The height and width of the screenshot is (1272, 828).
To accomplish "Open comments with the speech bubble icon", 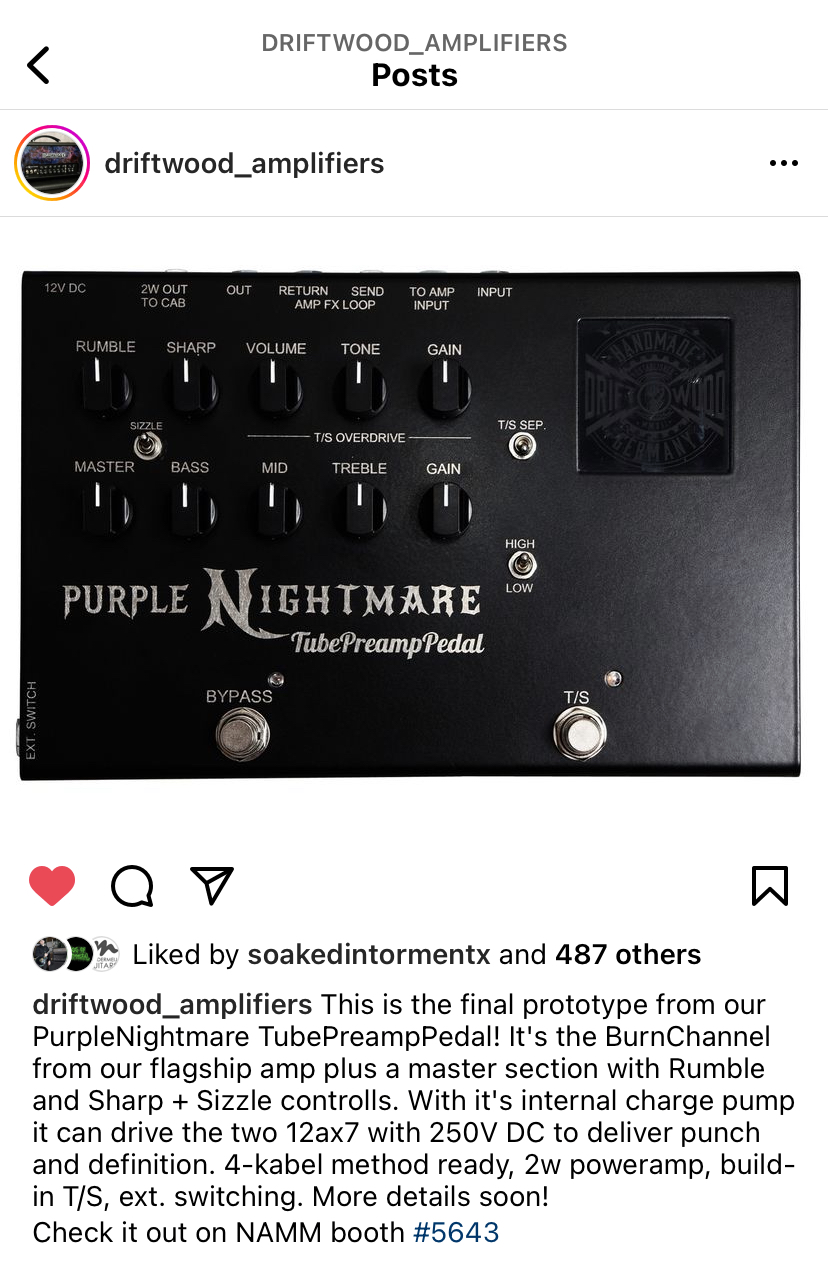I will [x=132, y=886].
